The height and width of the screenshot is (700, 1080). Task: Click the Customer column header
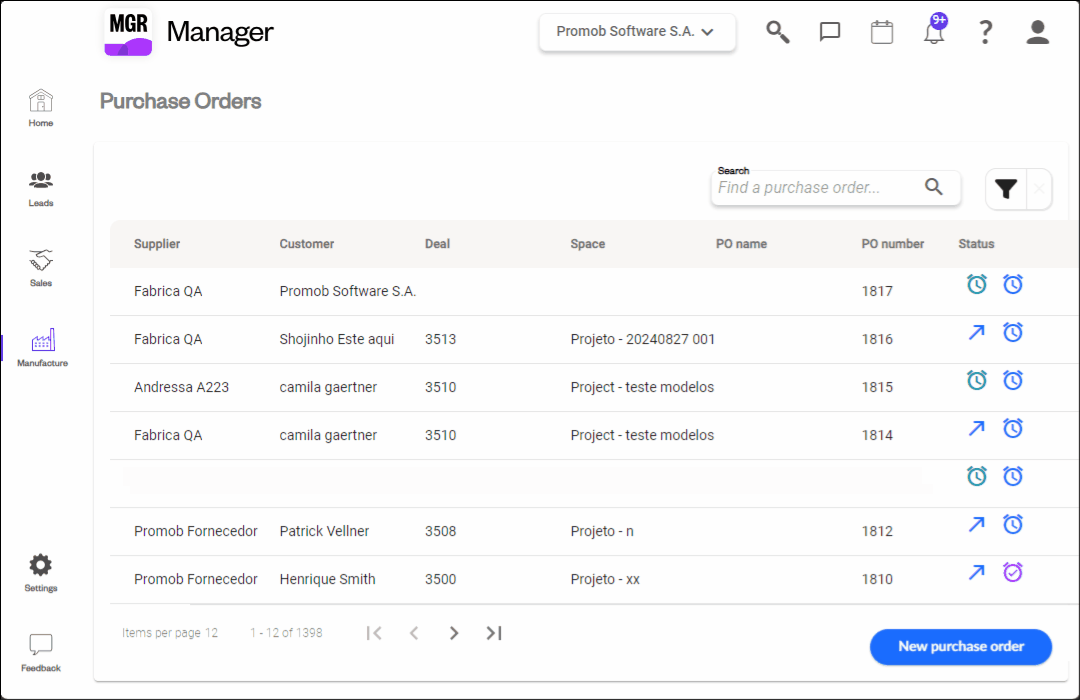point(307,244)
